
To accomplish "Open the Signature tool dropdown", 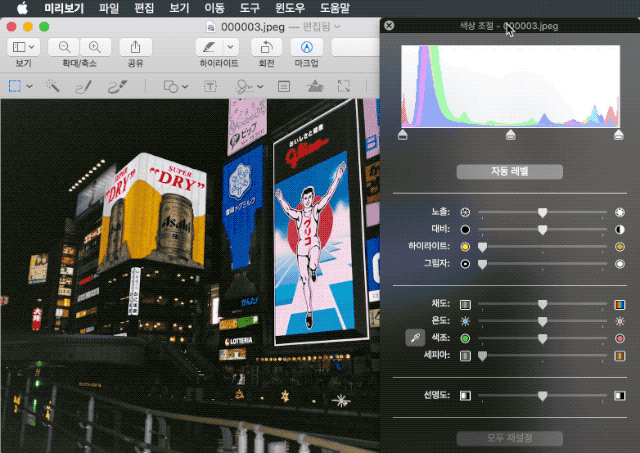I will [249, 87].
